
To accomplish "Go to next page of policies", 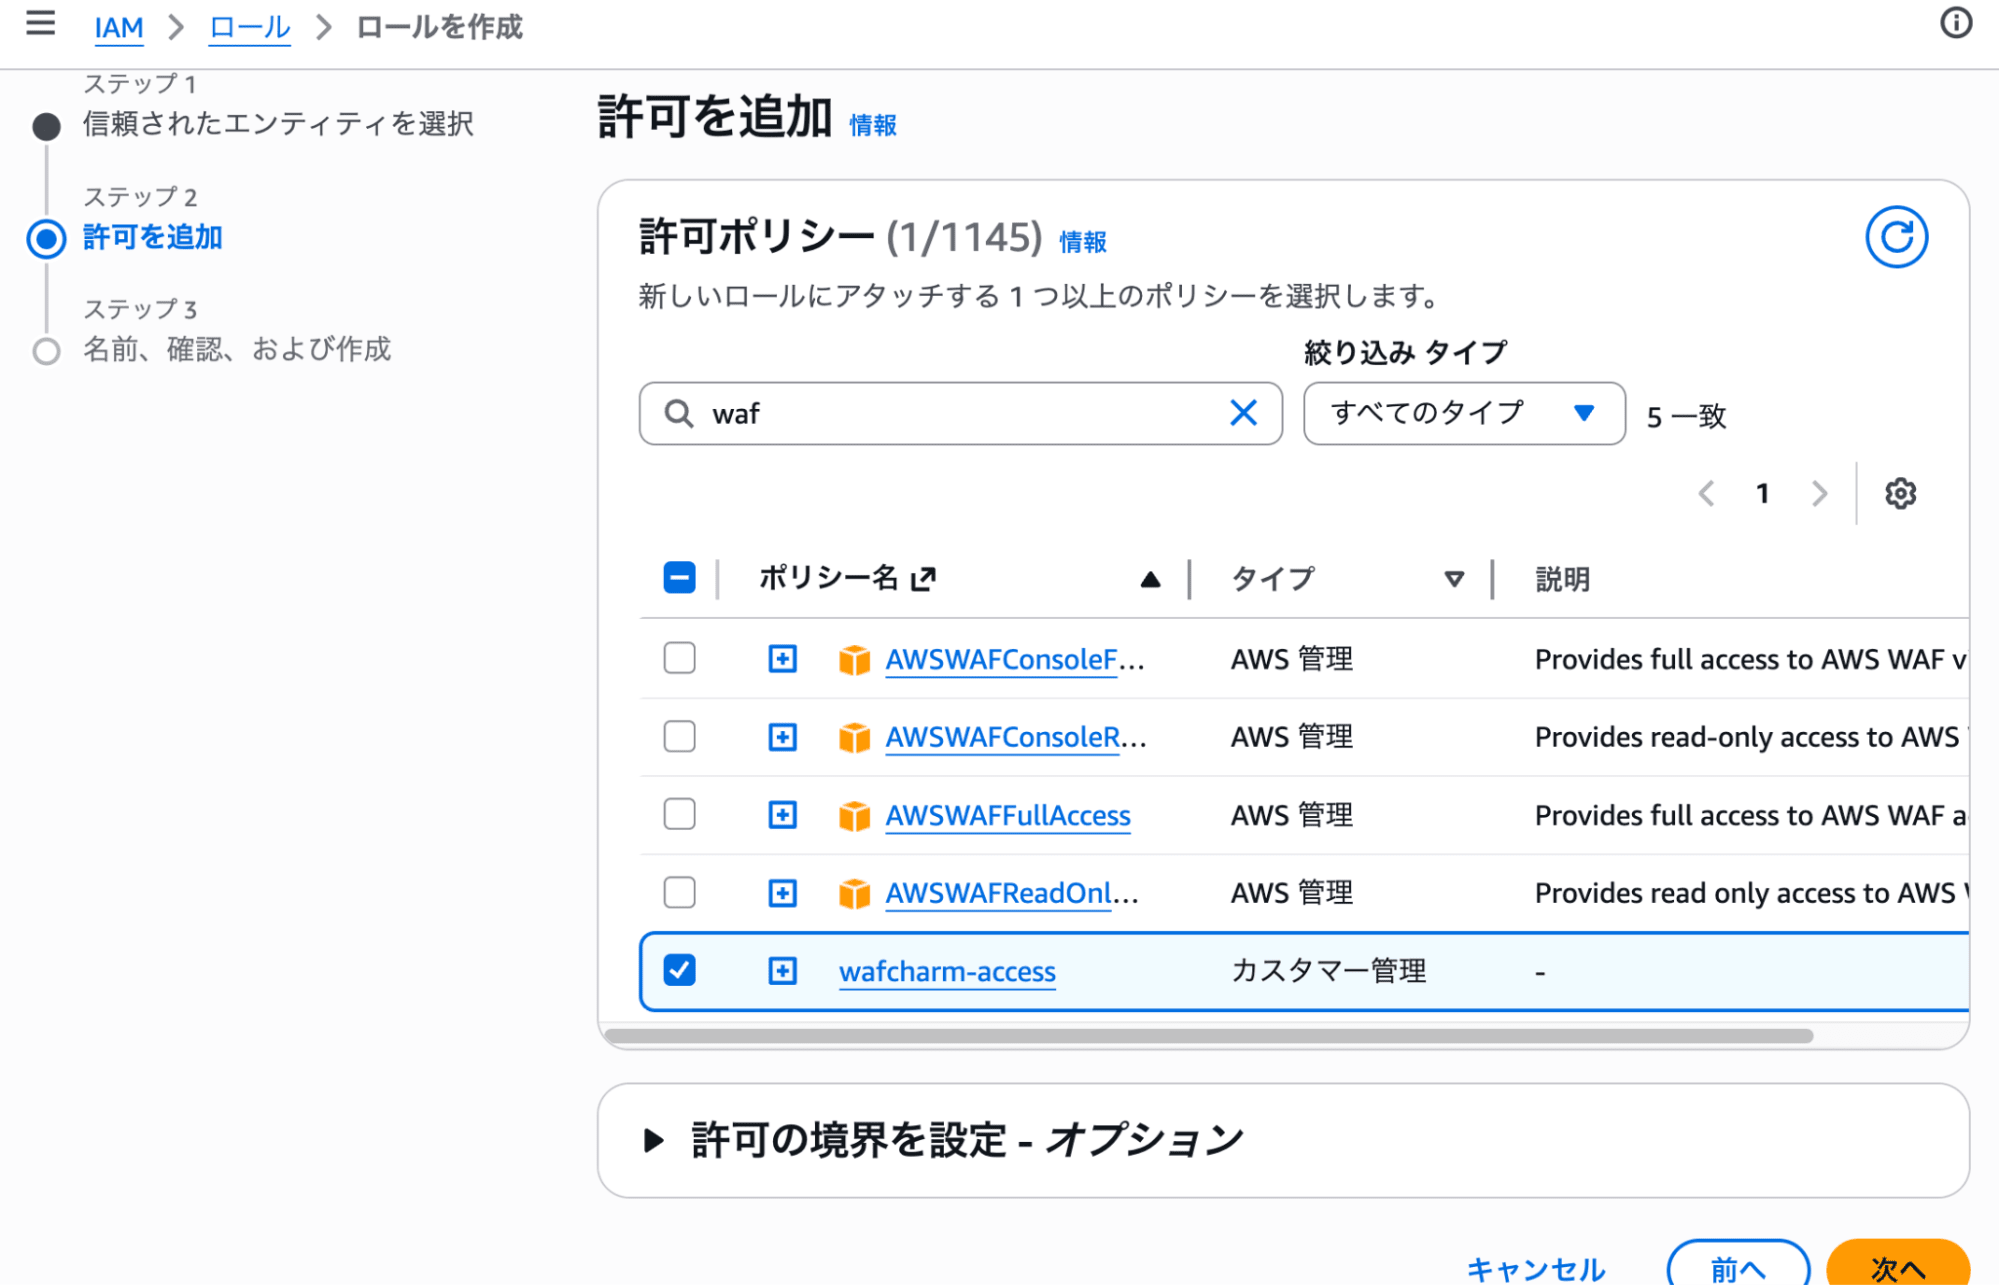I will [1819, 493].
